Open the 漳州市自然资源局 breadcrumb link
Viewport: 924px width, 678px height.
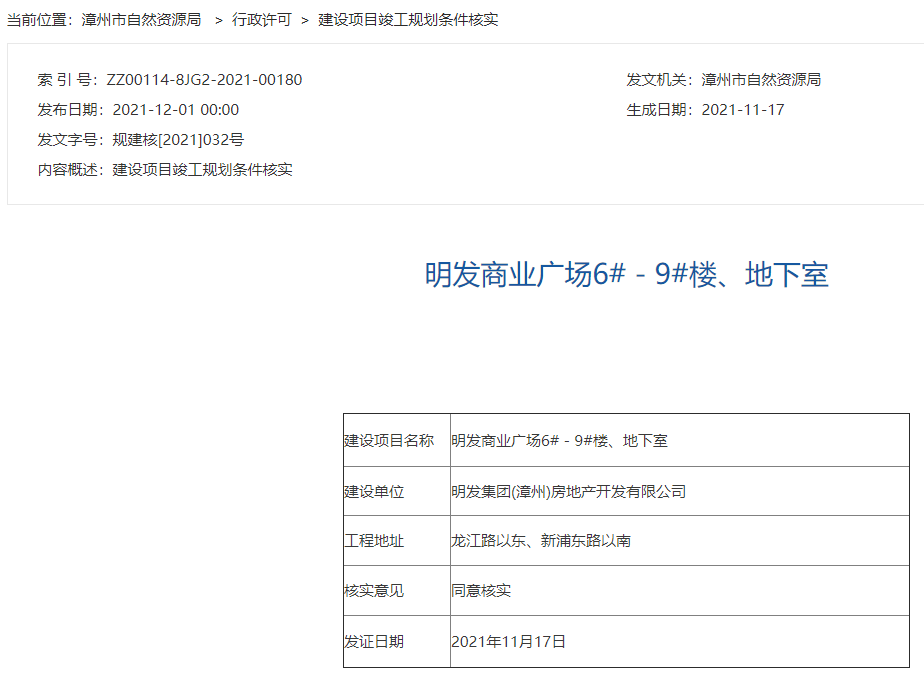pyautogui.click(x=141, y=20)
